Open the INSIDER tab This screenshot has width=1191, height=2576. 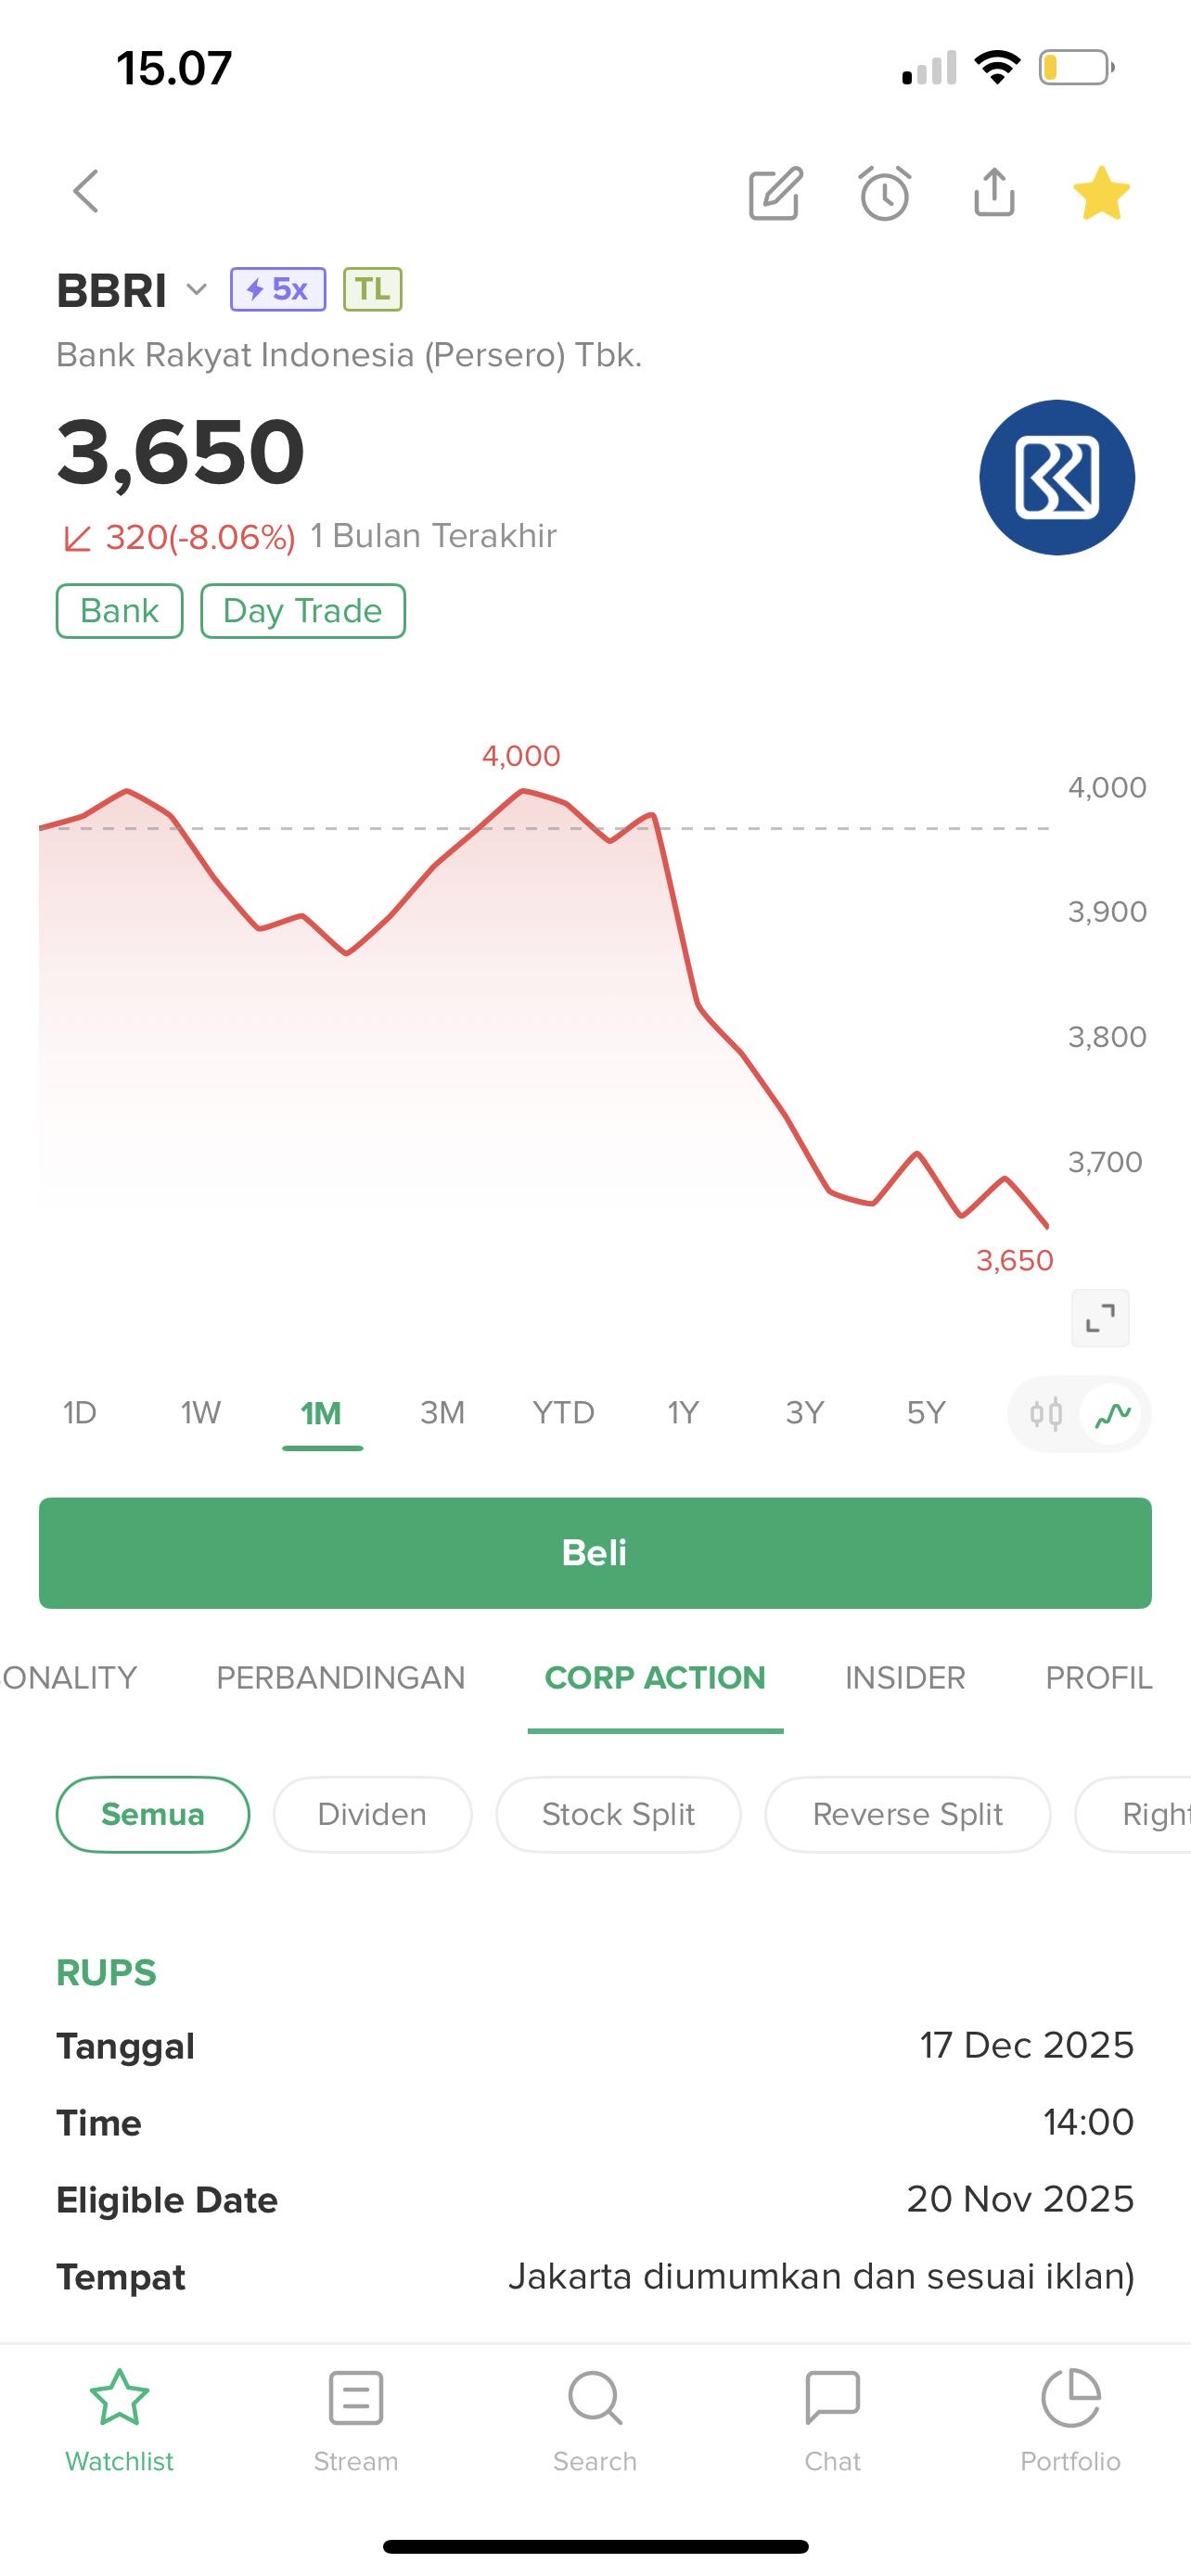coord(905,1678)
